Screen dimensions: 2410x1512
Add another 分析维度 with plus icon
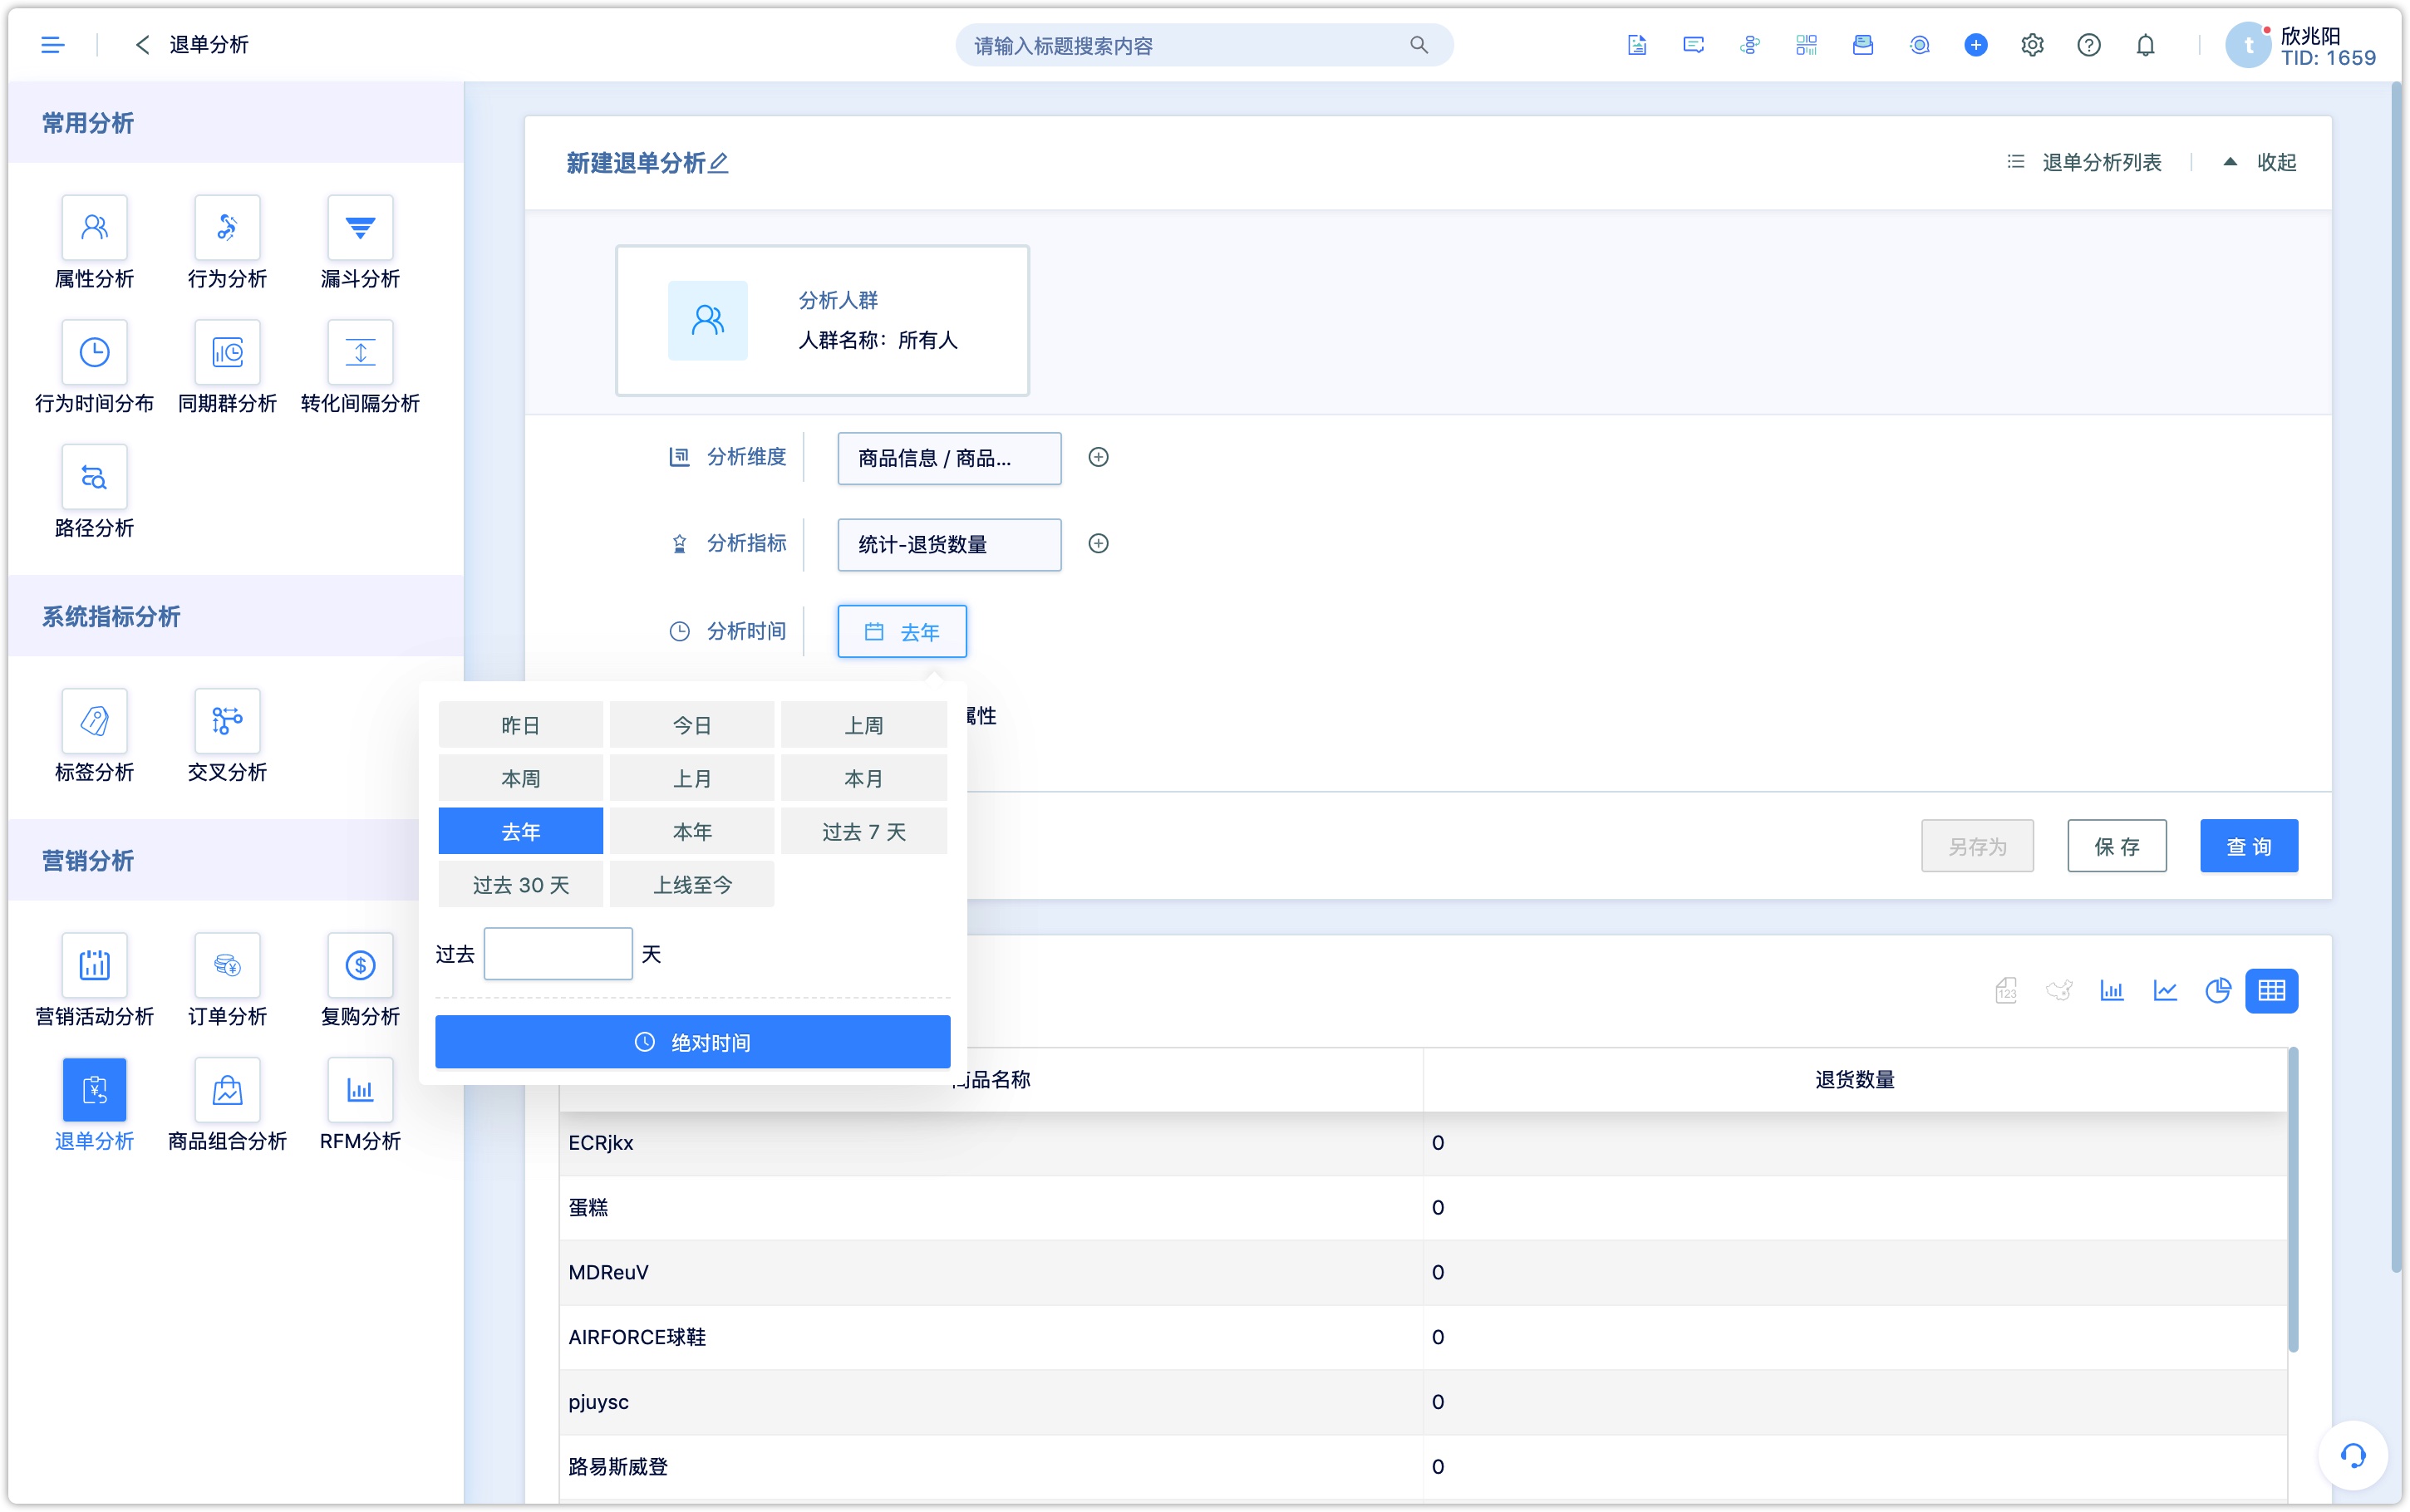[x=1098, y=457]
